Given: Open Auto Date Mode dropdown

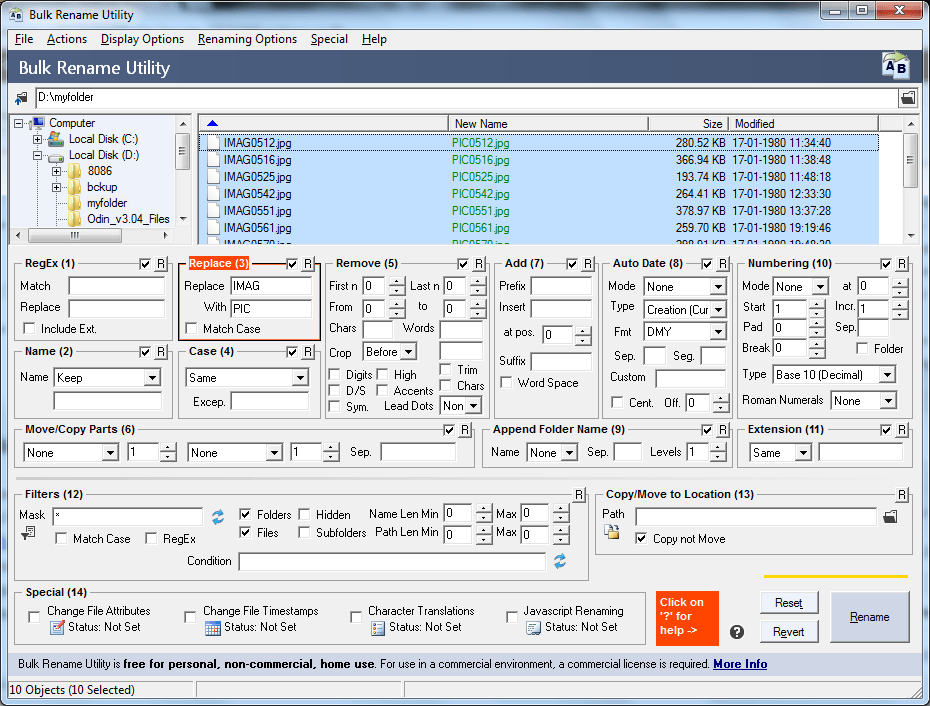Looking at the screenshot, I should coord(718,287).
